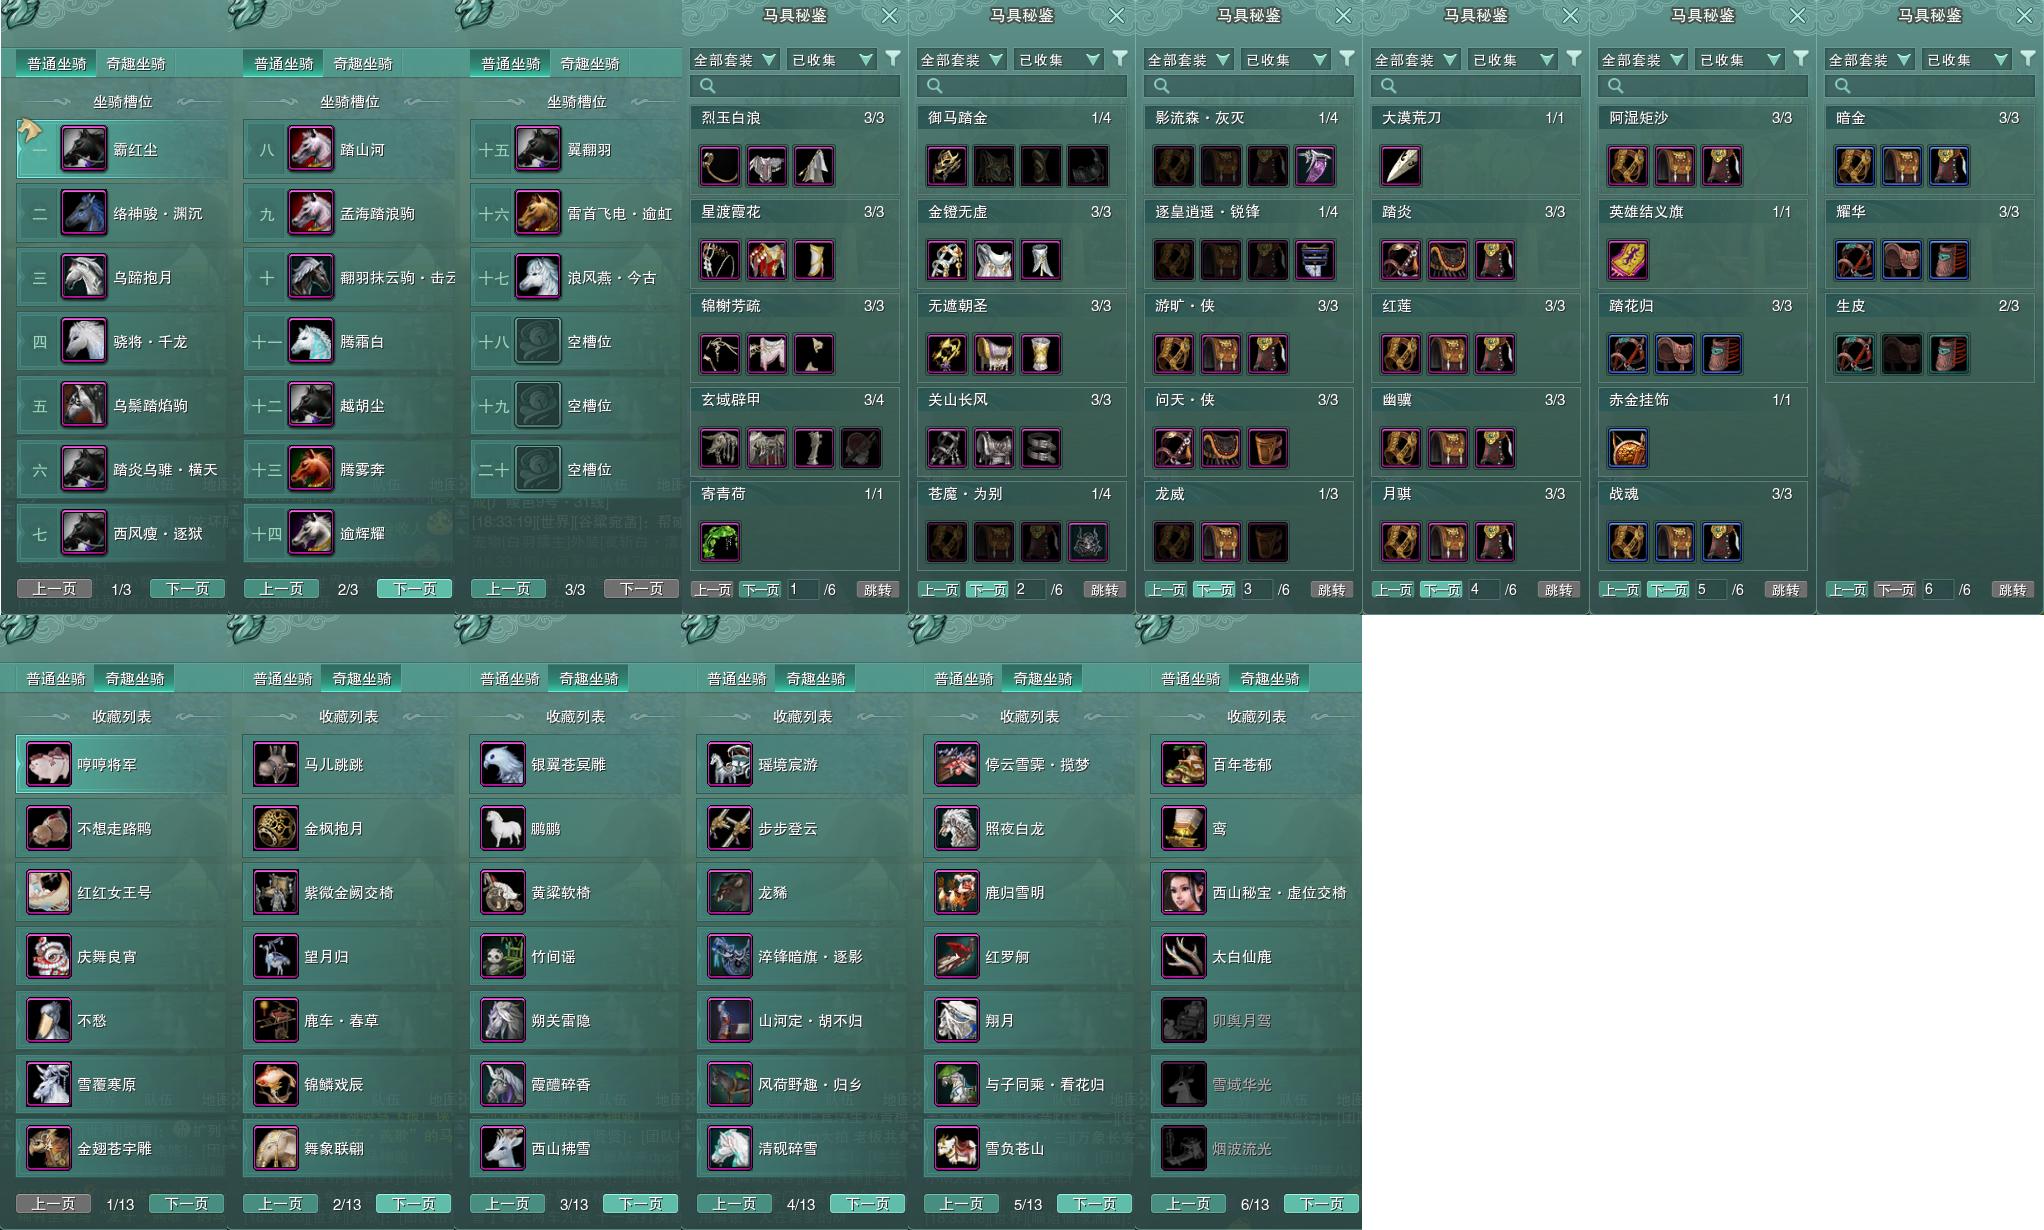This screenshot has width=2044, height=1230.
Task: Open 已收集 dropdown above 烈玉白浪
Action: (x=831, y=60)
